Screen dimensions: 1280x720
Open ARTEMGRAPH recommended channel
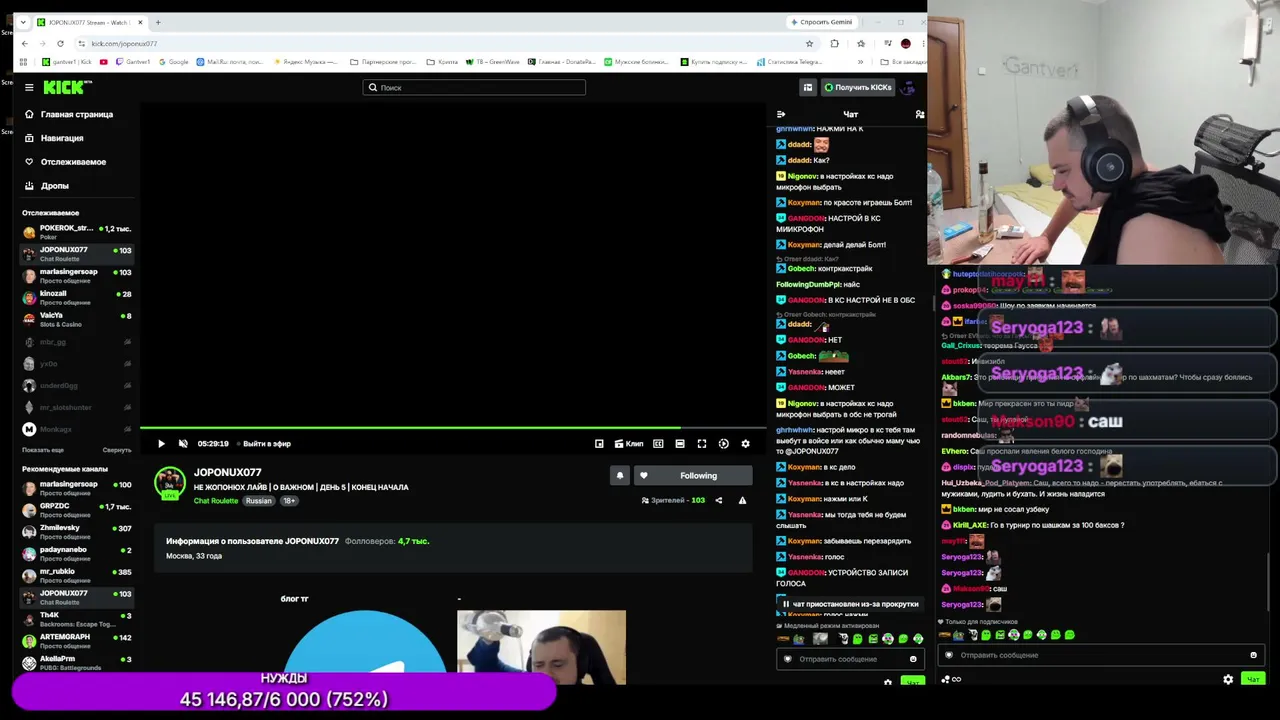(x=78, y=641)
